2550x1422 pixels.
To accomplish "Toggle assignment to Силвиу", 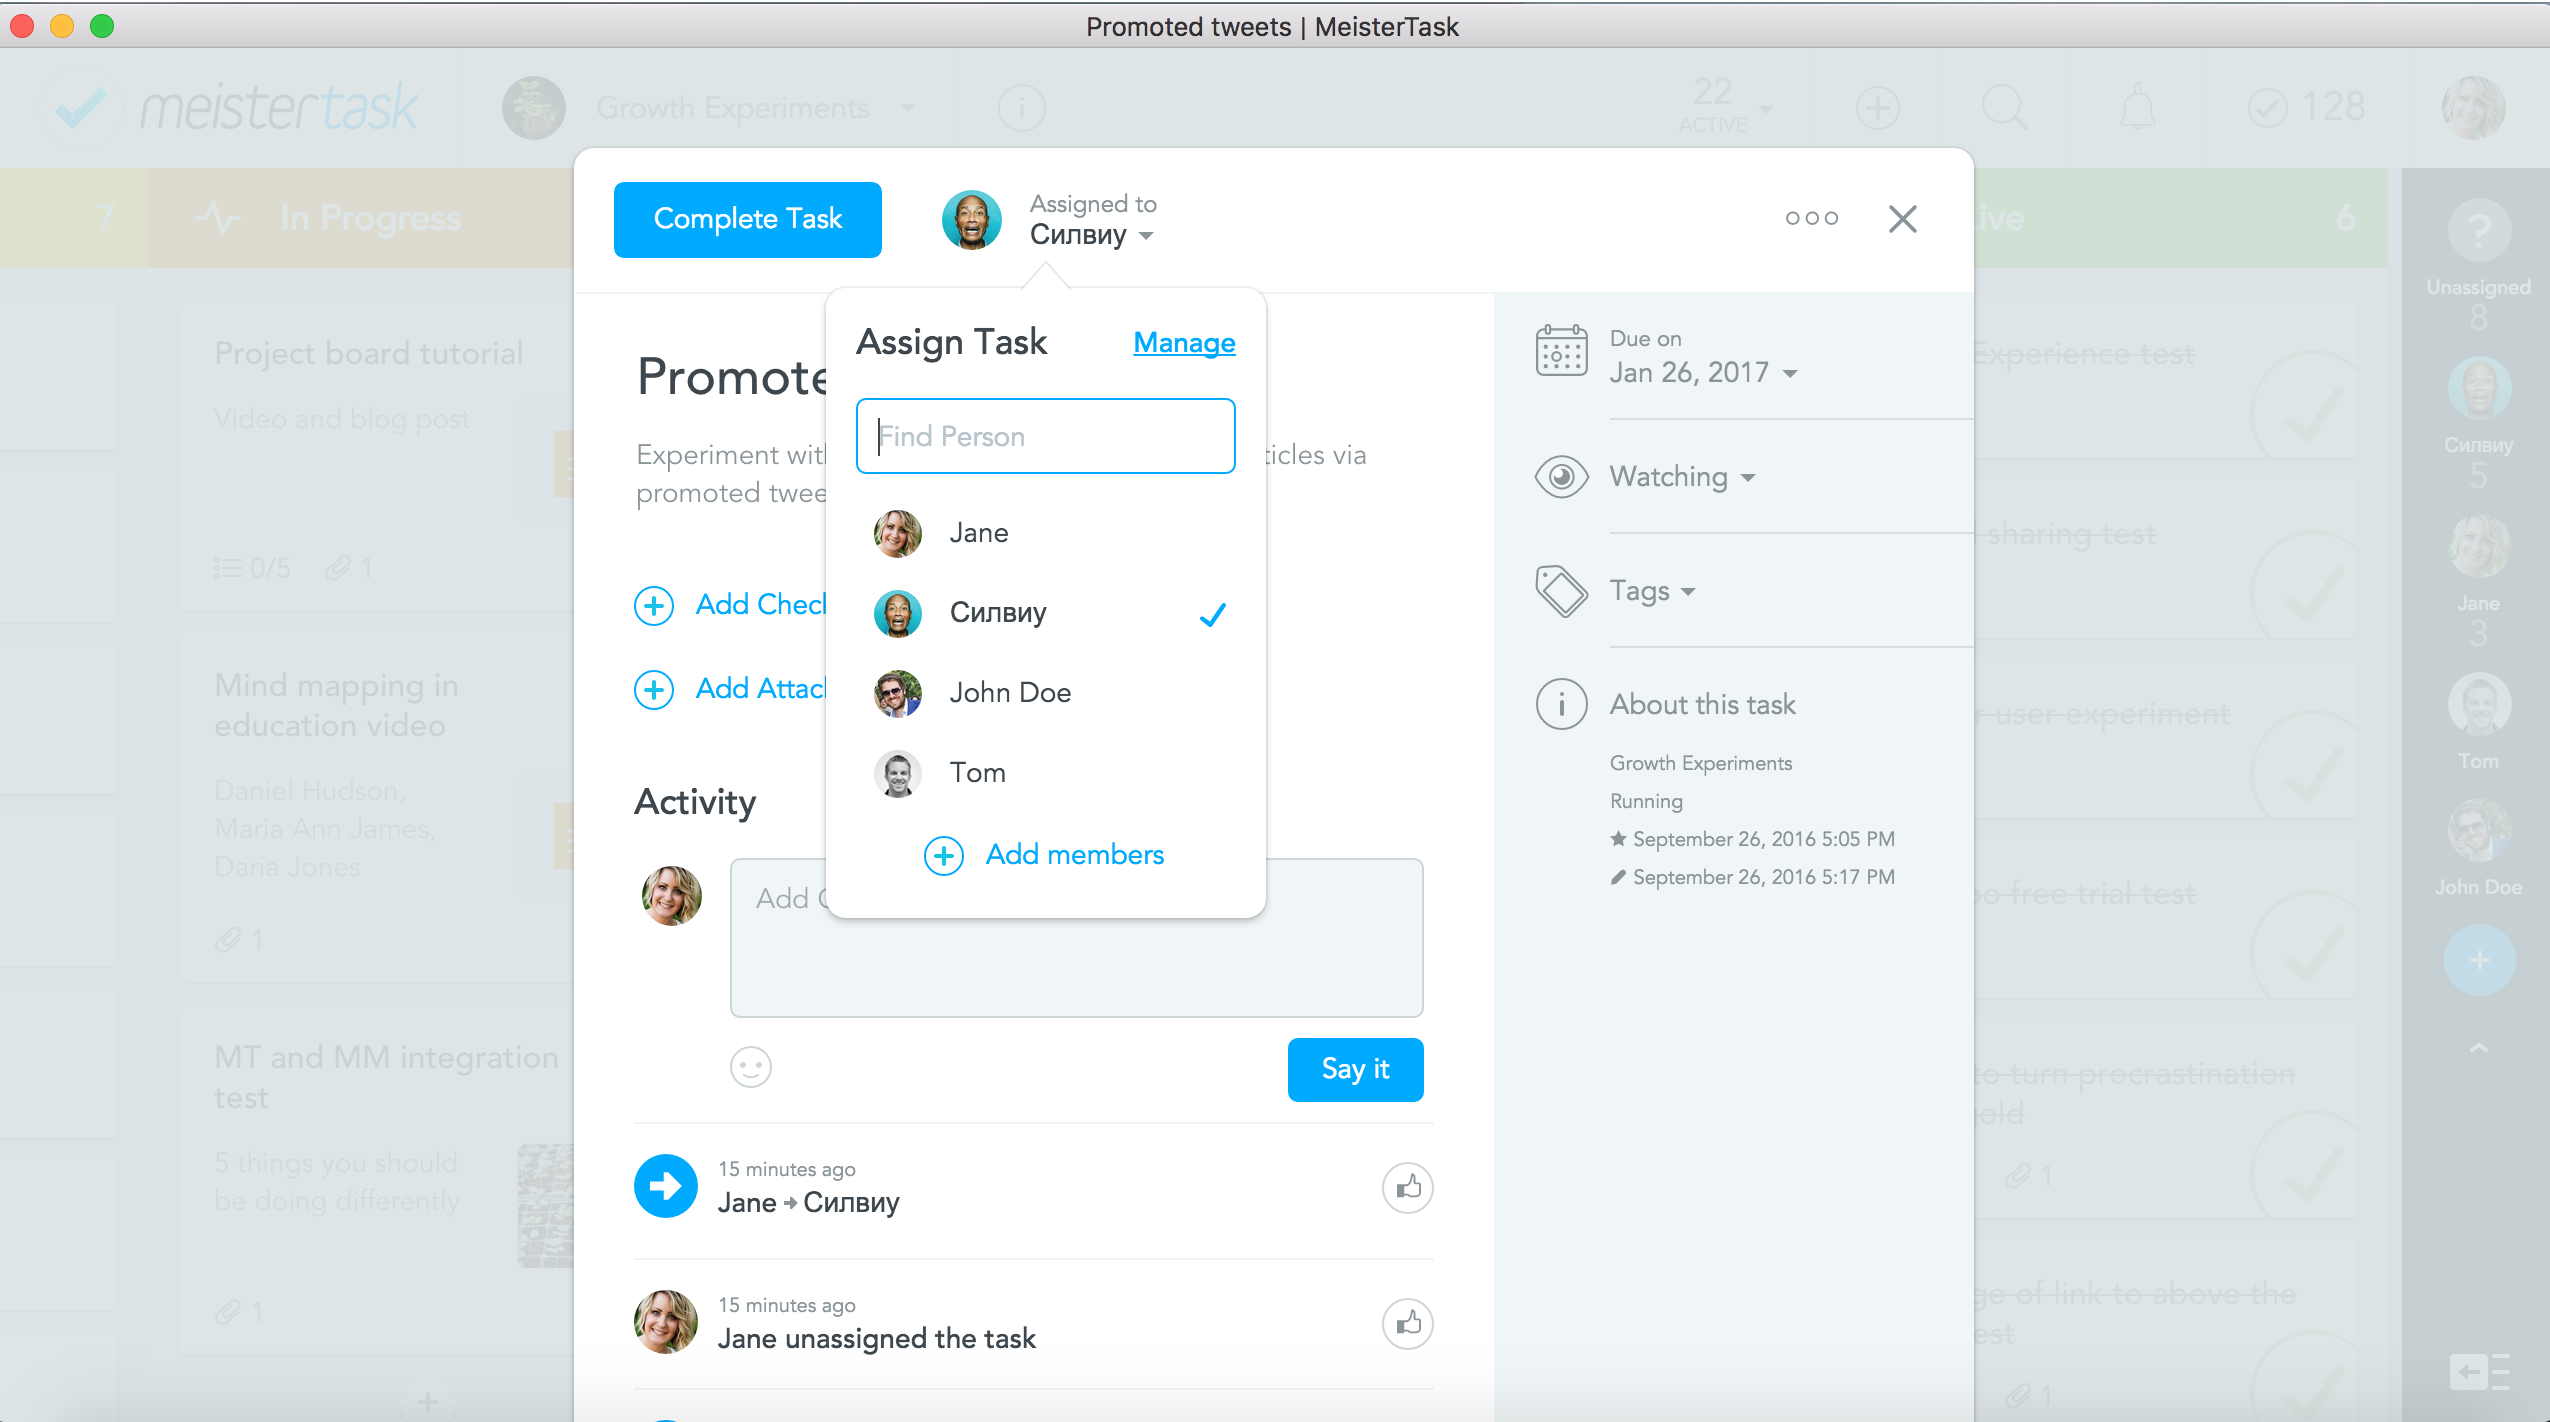I will (x=1047, y=611).
